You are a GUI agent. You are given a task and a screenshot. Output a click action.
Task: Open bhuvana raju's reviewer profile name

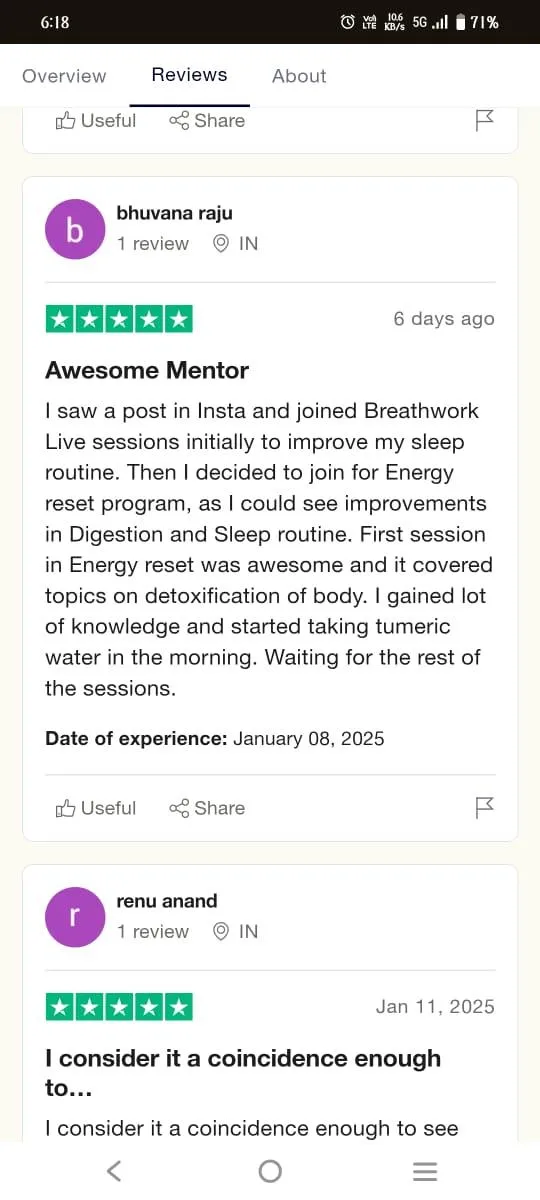174,213
